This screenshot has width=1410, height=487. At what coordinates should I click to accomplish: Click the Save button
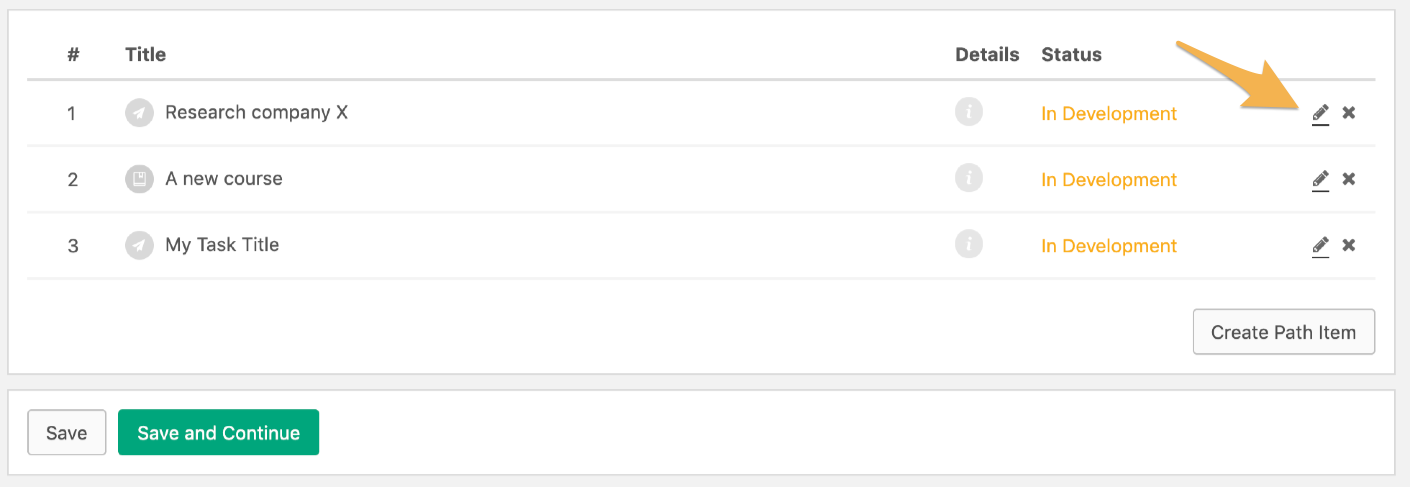[67, 433]
